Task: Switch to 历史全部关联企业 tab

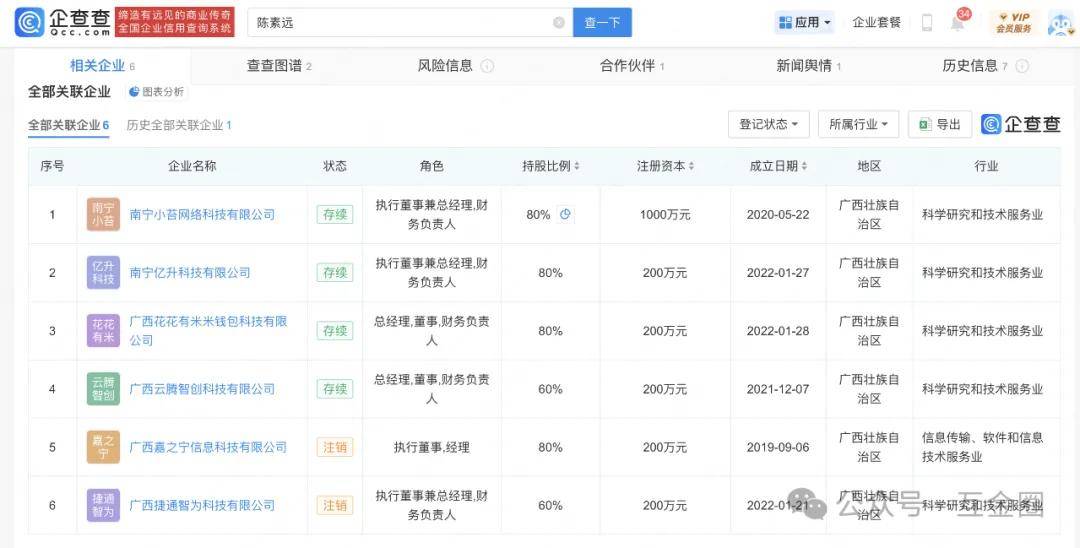Action: coord(178,125)
